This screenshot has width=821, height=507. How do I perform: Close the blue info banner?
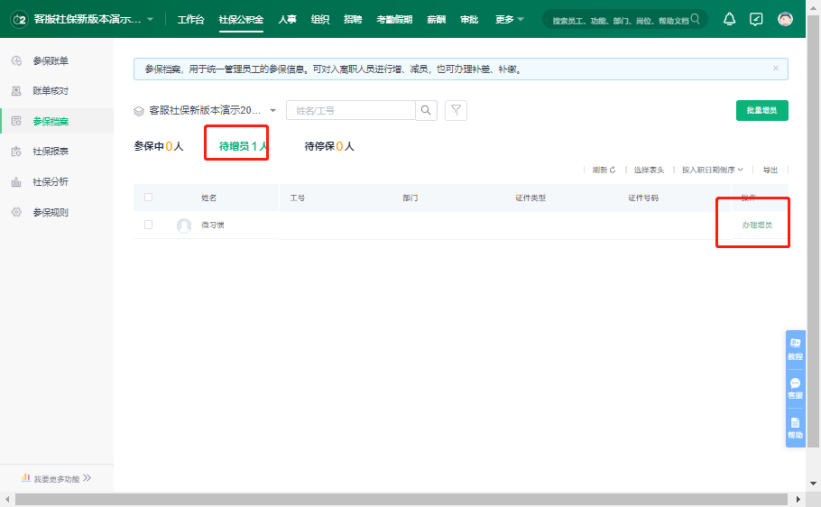776,69
